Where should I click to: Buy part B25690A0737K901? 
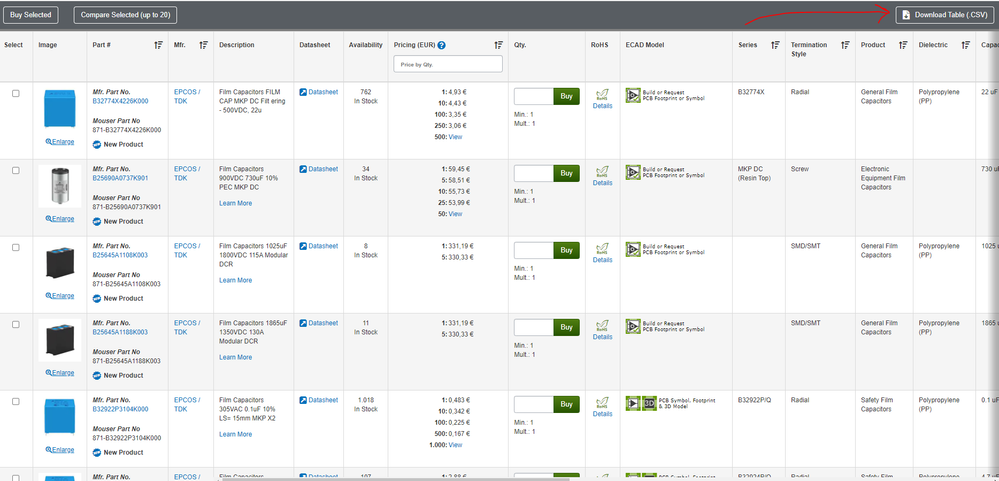coord(566,173)
